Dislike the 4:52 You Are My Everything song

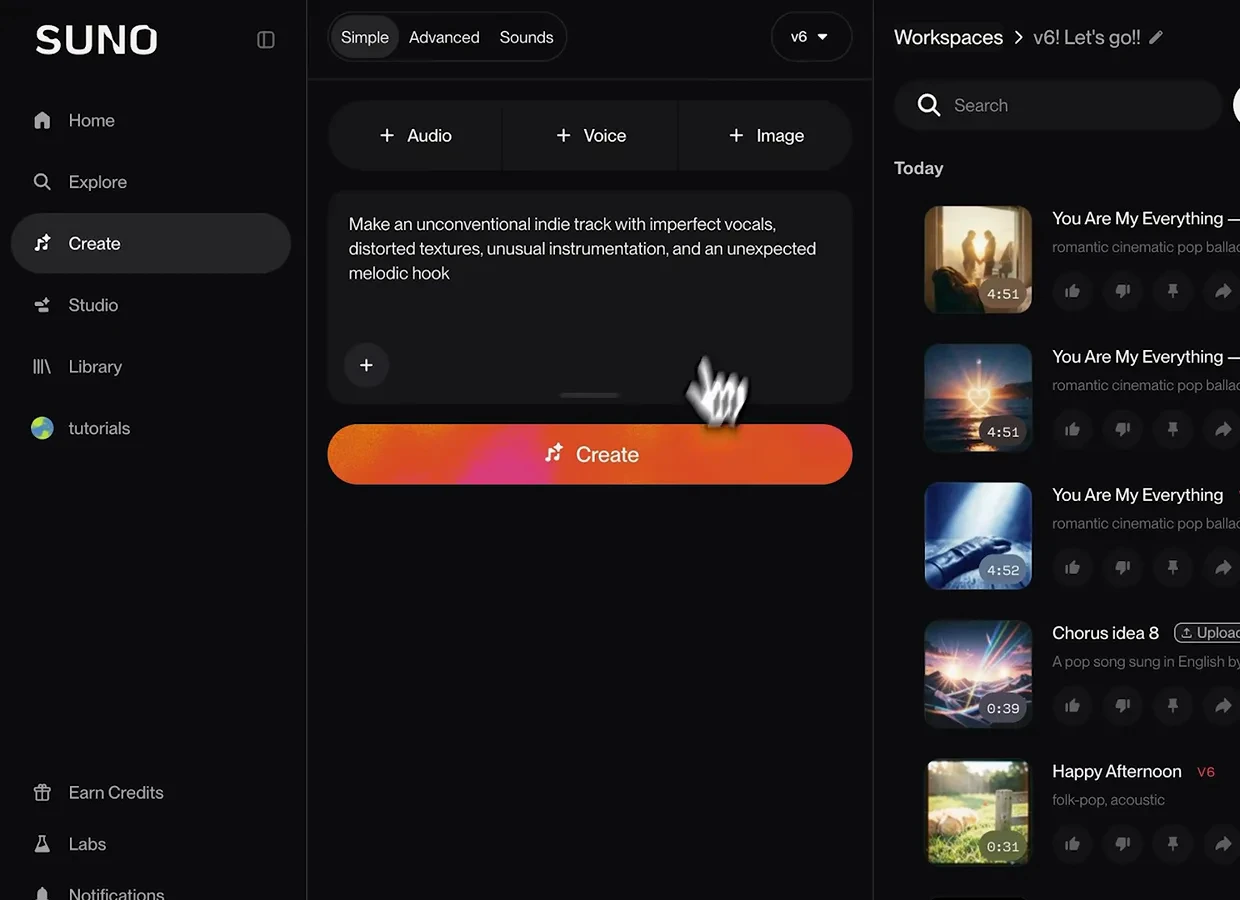[1122, 568]
